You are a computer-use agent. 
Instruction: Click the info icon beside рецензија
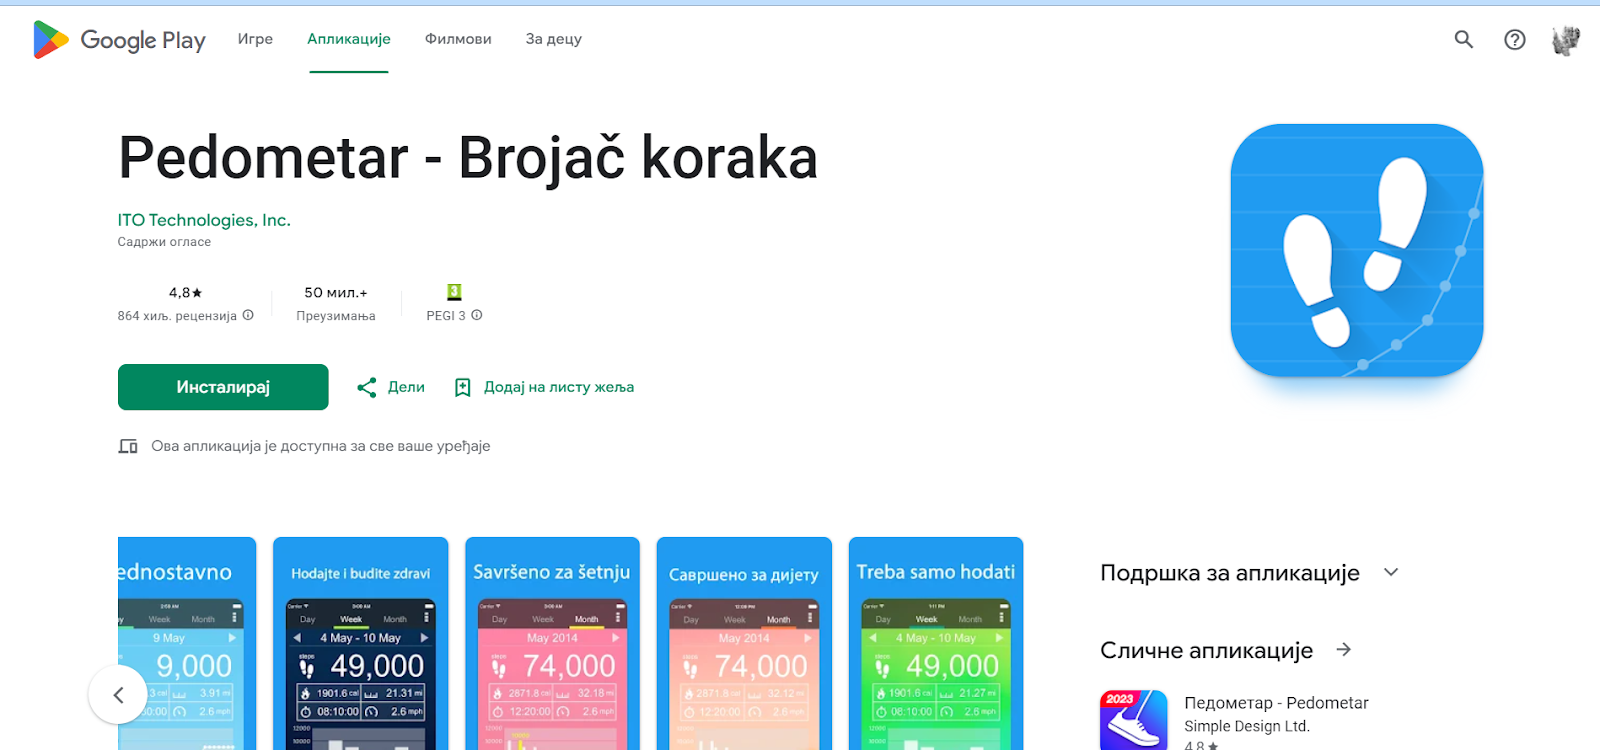(x=248, y=315)
